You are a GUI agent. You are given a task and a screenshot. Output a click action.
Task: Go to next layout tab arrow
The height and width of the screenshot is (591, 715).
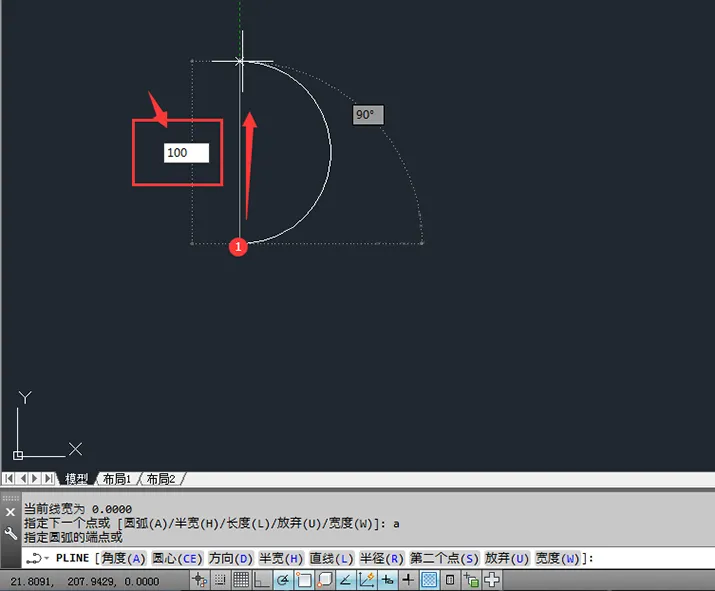(35, 478)
